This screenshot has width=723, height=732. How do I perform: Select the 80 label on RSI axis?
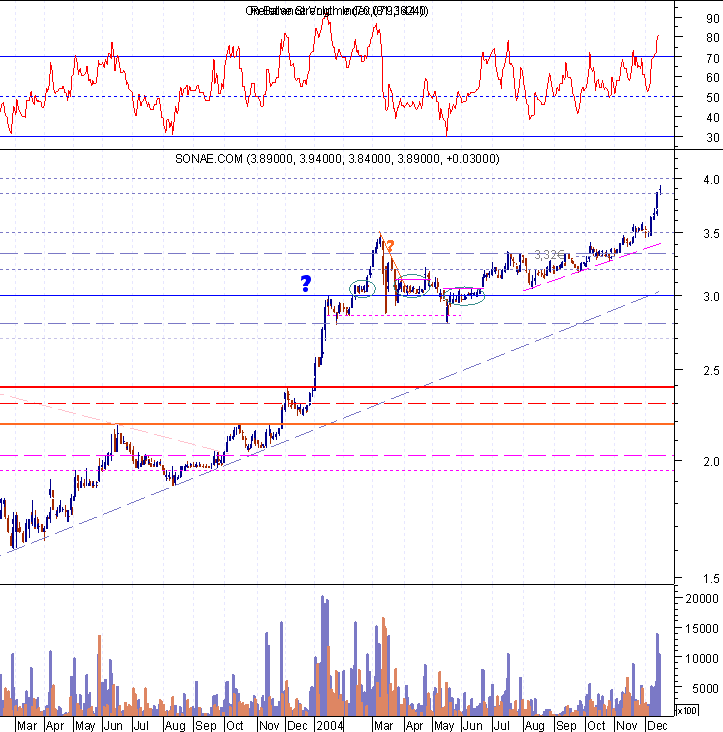(x=712, y=38)
